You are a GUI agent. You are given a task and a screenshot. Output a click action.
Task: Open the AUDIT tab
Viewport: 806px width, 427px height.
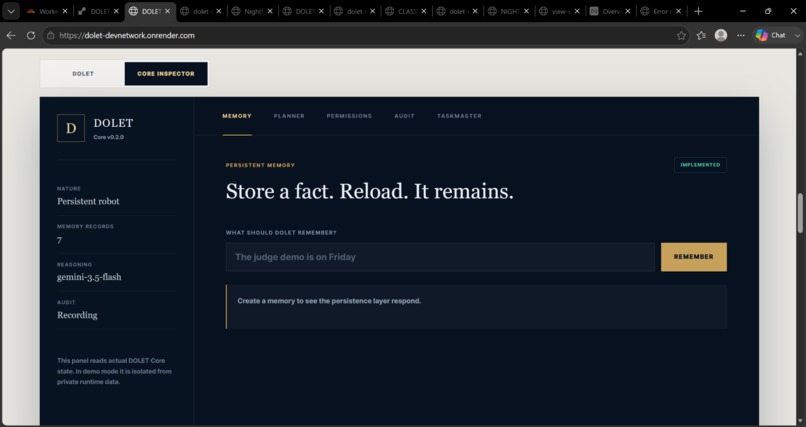pyautogui.click(x=404, y=116)
